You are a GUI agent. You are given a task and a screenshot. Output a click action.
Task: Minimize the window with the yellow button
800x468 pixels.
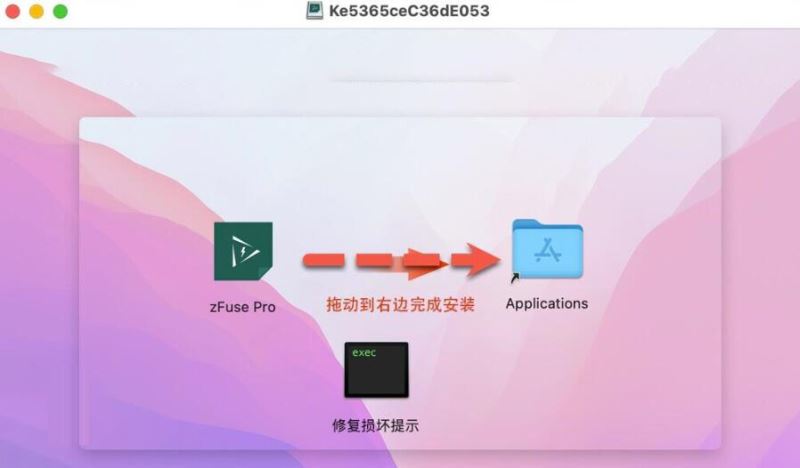(36, 11)
